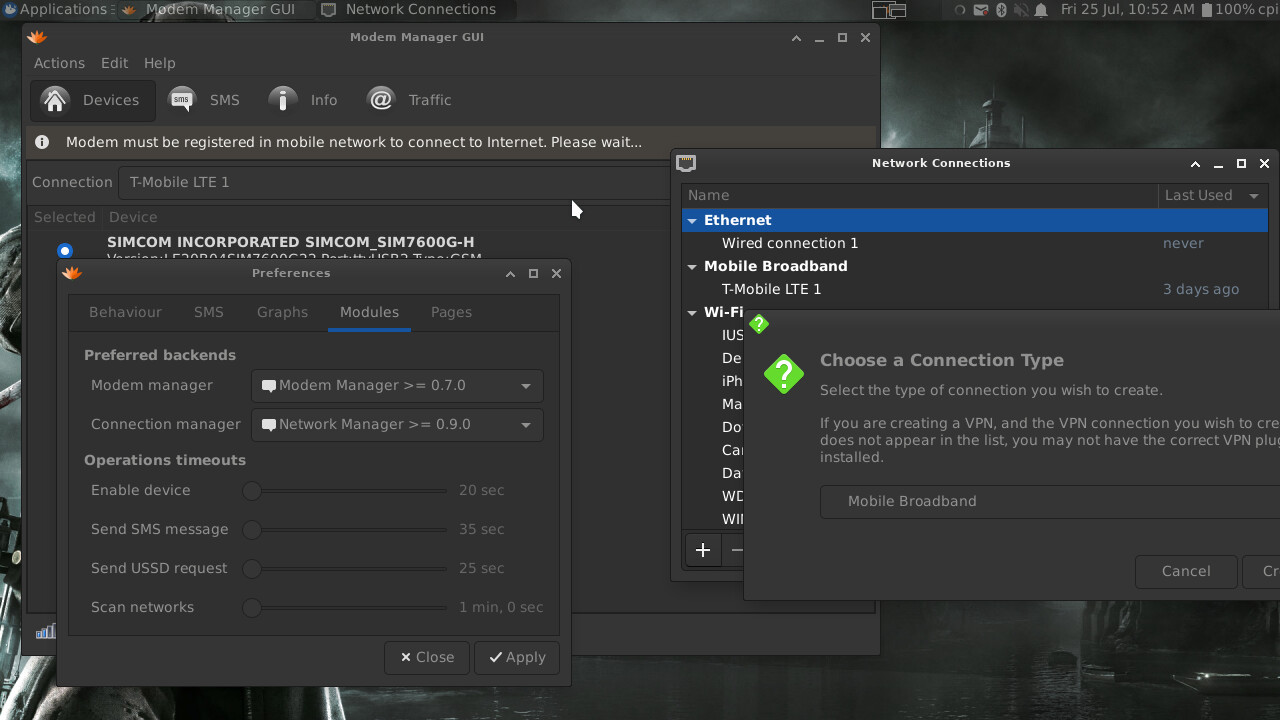Click the Name column header
This screenshot has width=1280, height=720.
[920, 195]
